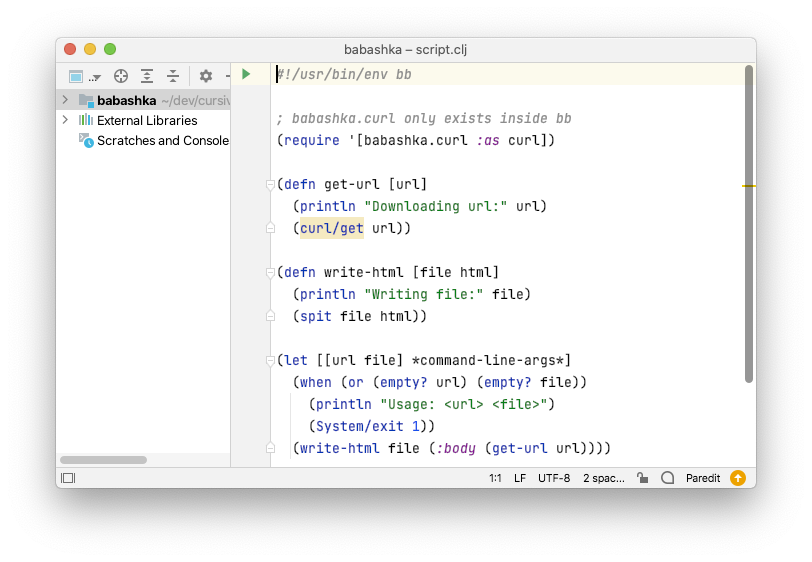Viewport: 812px width, 562px height.
Task: Click *command-line-args* symbol
Action: (487, 361)
